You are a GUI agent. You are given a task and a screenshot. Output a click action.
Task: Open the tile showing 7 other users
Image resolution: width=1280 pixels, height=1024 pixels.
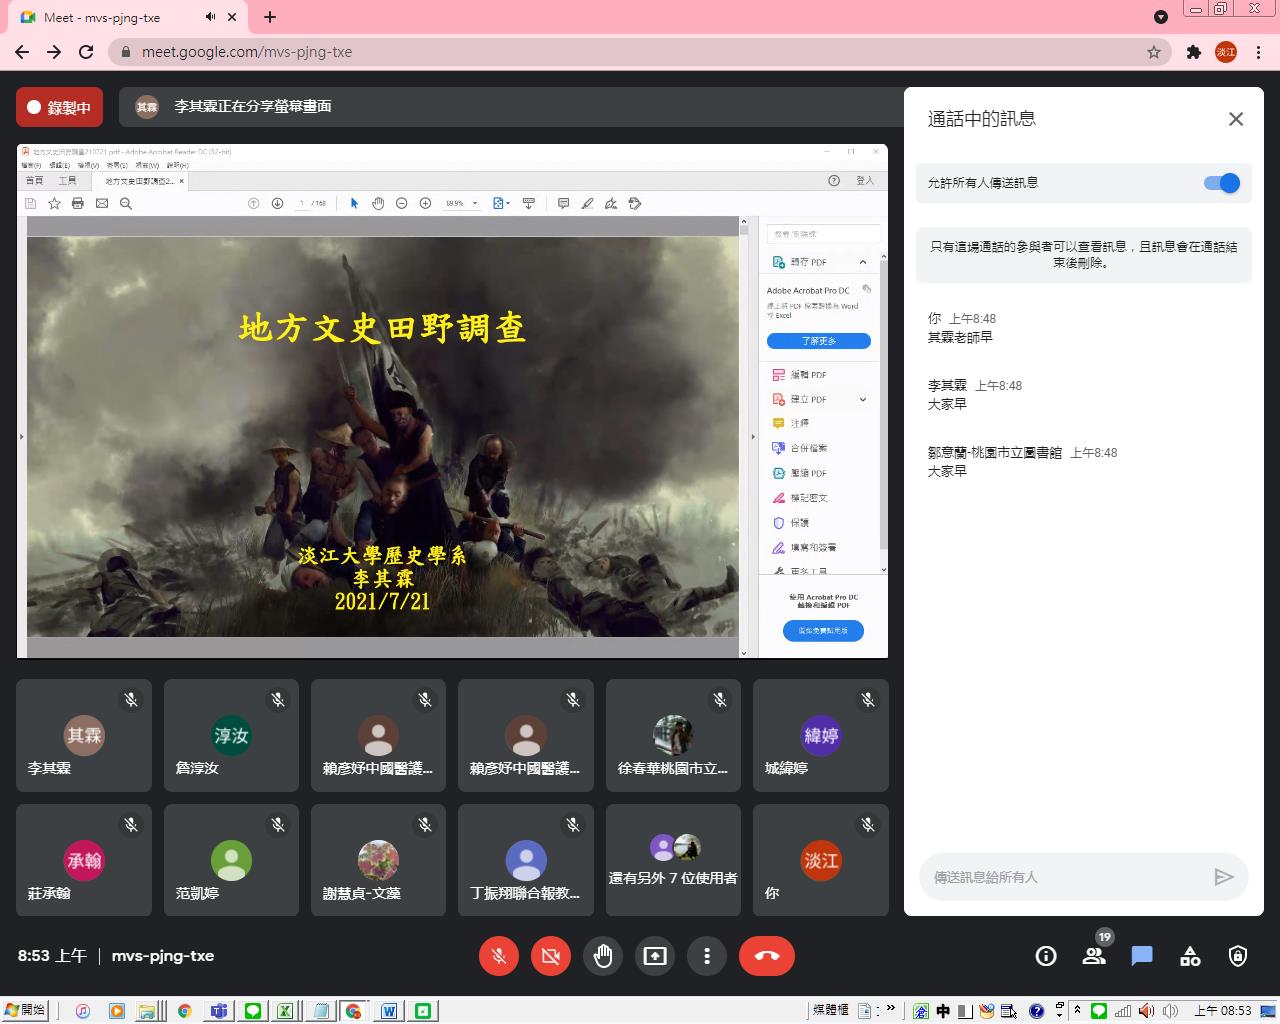coord(673,860)
